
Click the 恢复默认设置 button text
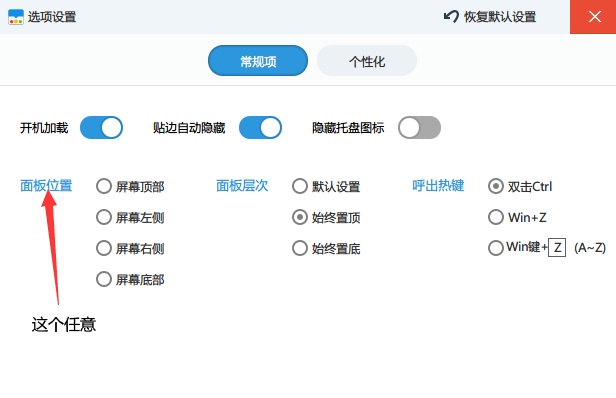click(500, 17)
